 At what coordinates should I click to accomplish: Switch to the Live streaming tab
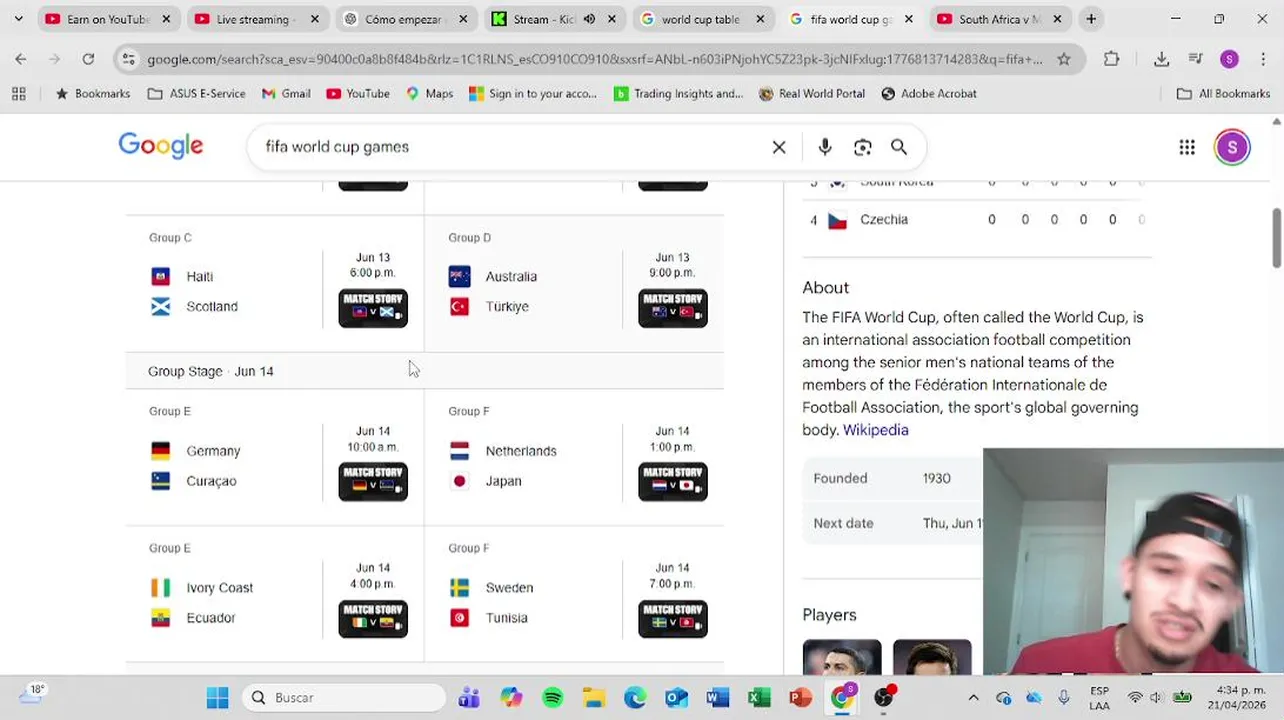tap(257, 19)
